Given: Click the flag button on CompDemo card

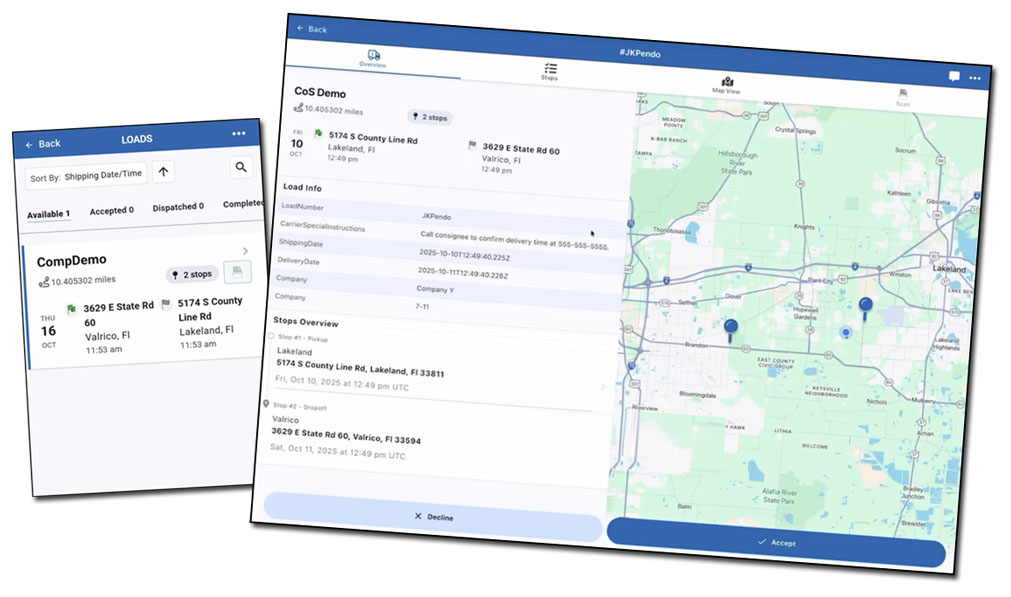Looking at the screenshot, I should click(237, 271).
